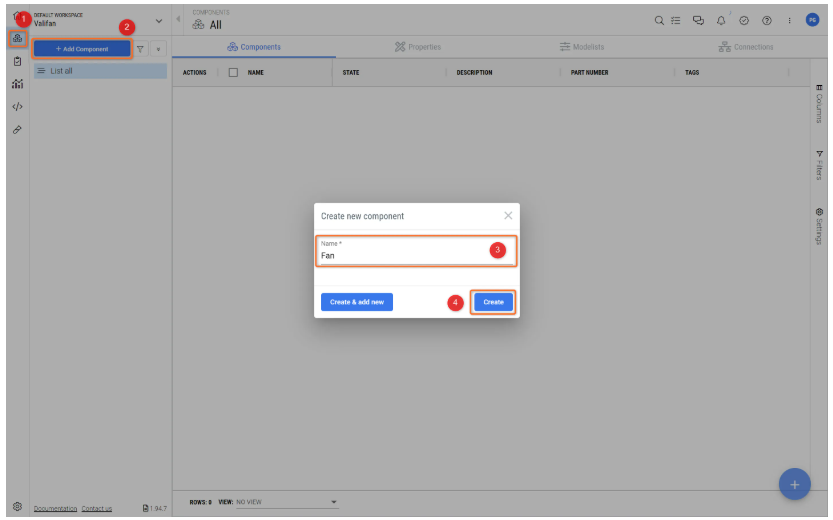Open the Settings side panel
The image size is (833, 520).
[819, 226]
